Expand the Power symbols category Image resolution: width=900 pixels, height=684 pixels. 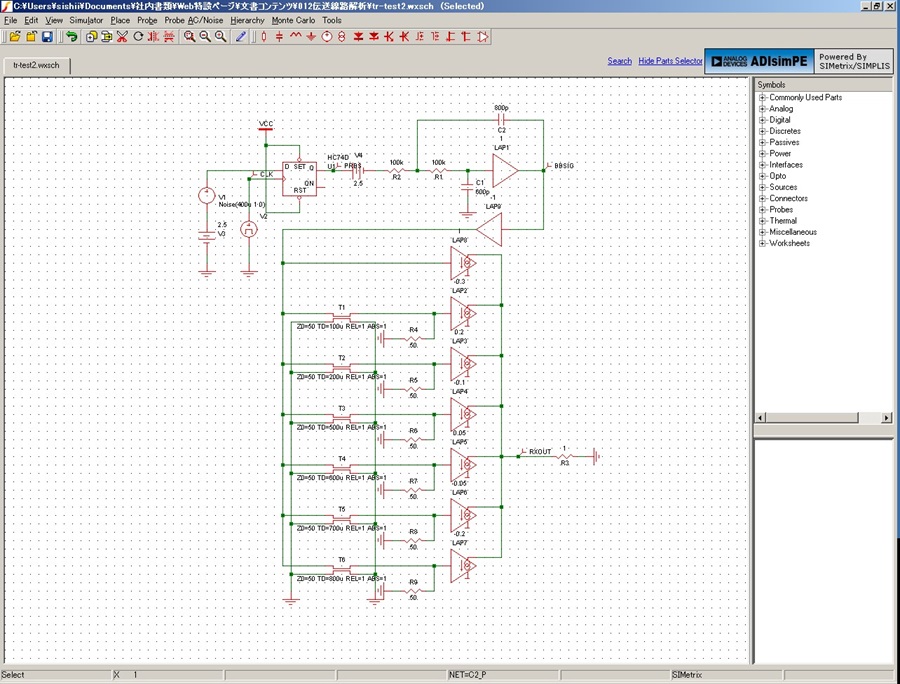click(763, 153)
